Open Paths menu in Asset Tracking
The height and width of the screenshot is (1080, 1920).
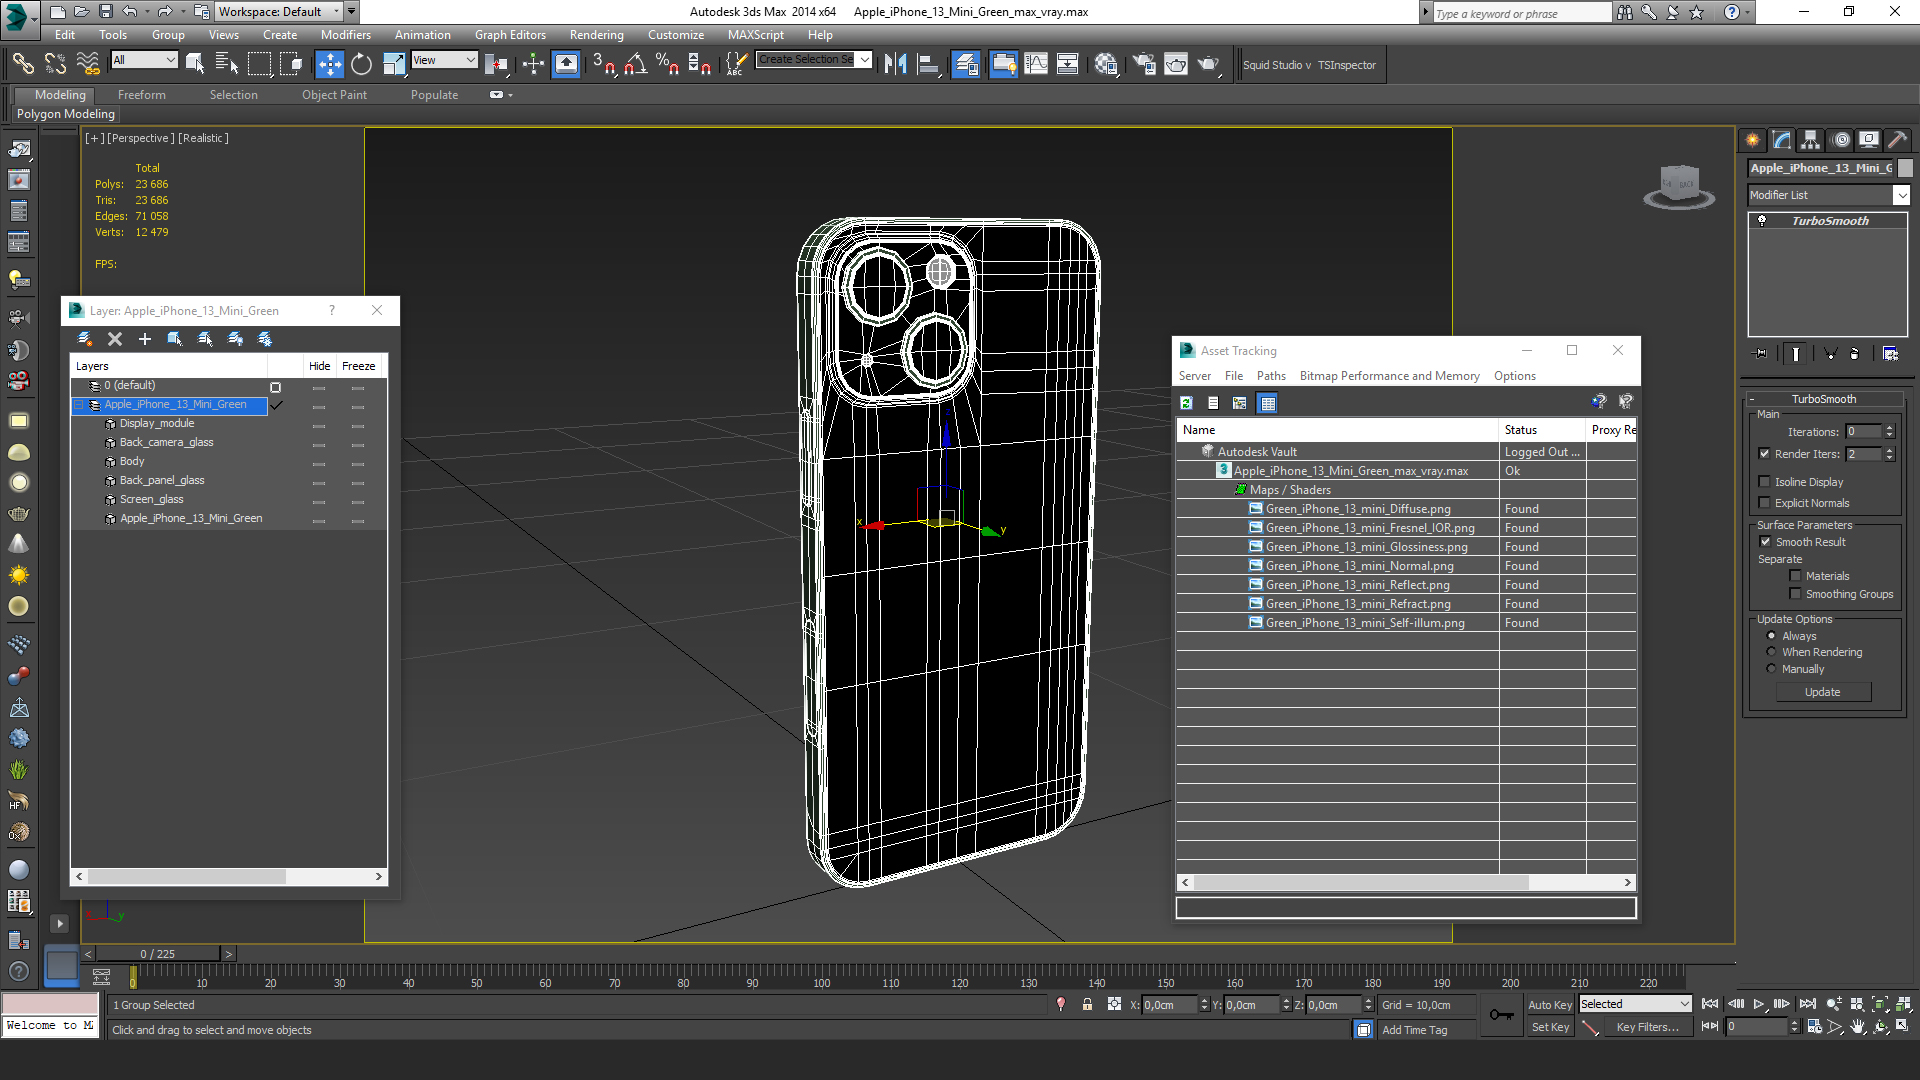pyautogui.click(x=1271, y=376)
